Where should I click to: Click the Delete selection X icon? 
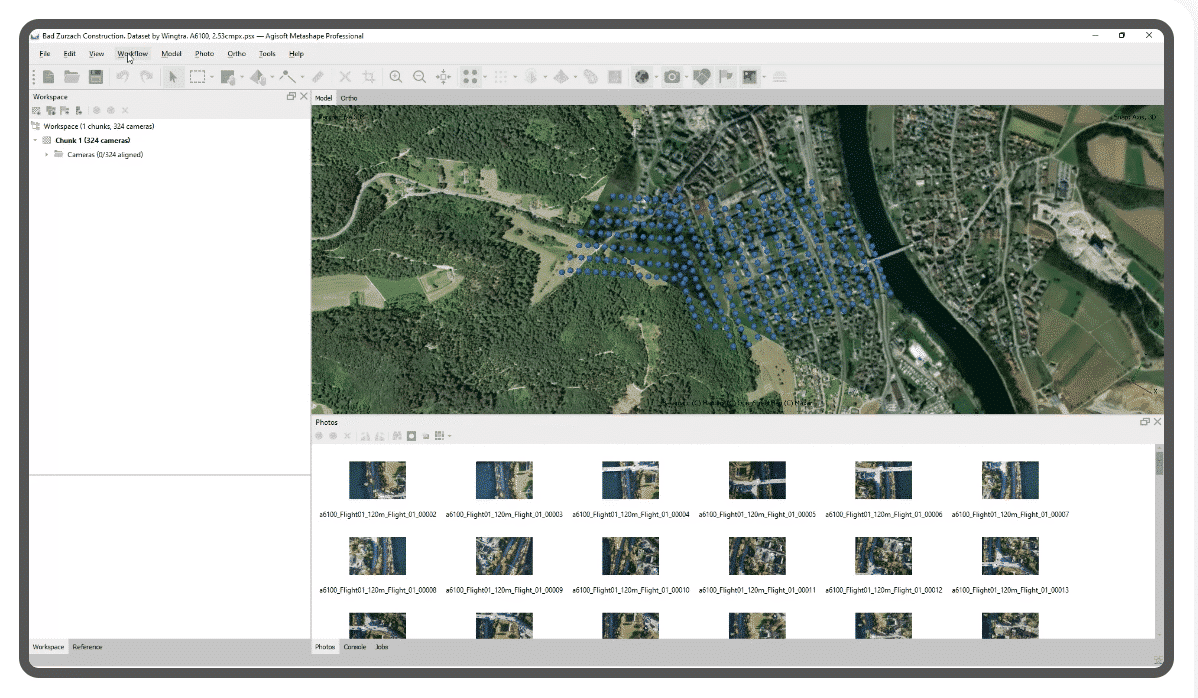(x=345, y=76)
